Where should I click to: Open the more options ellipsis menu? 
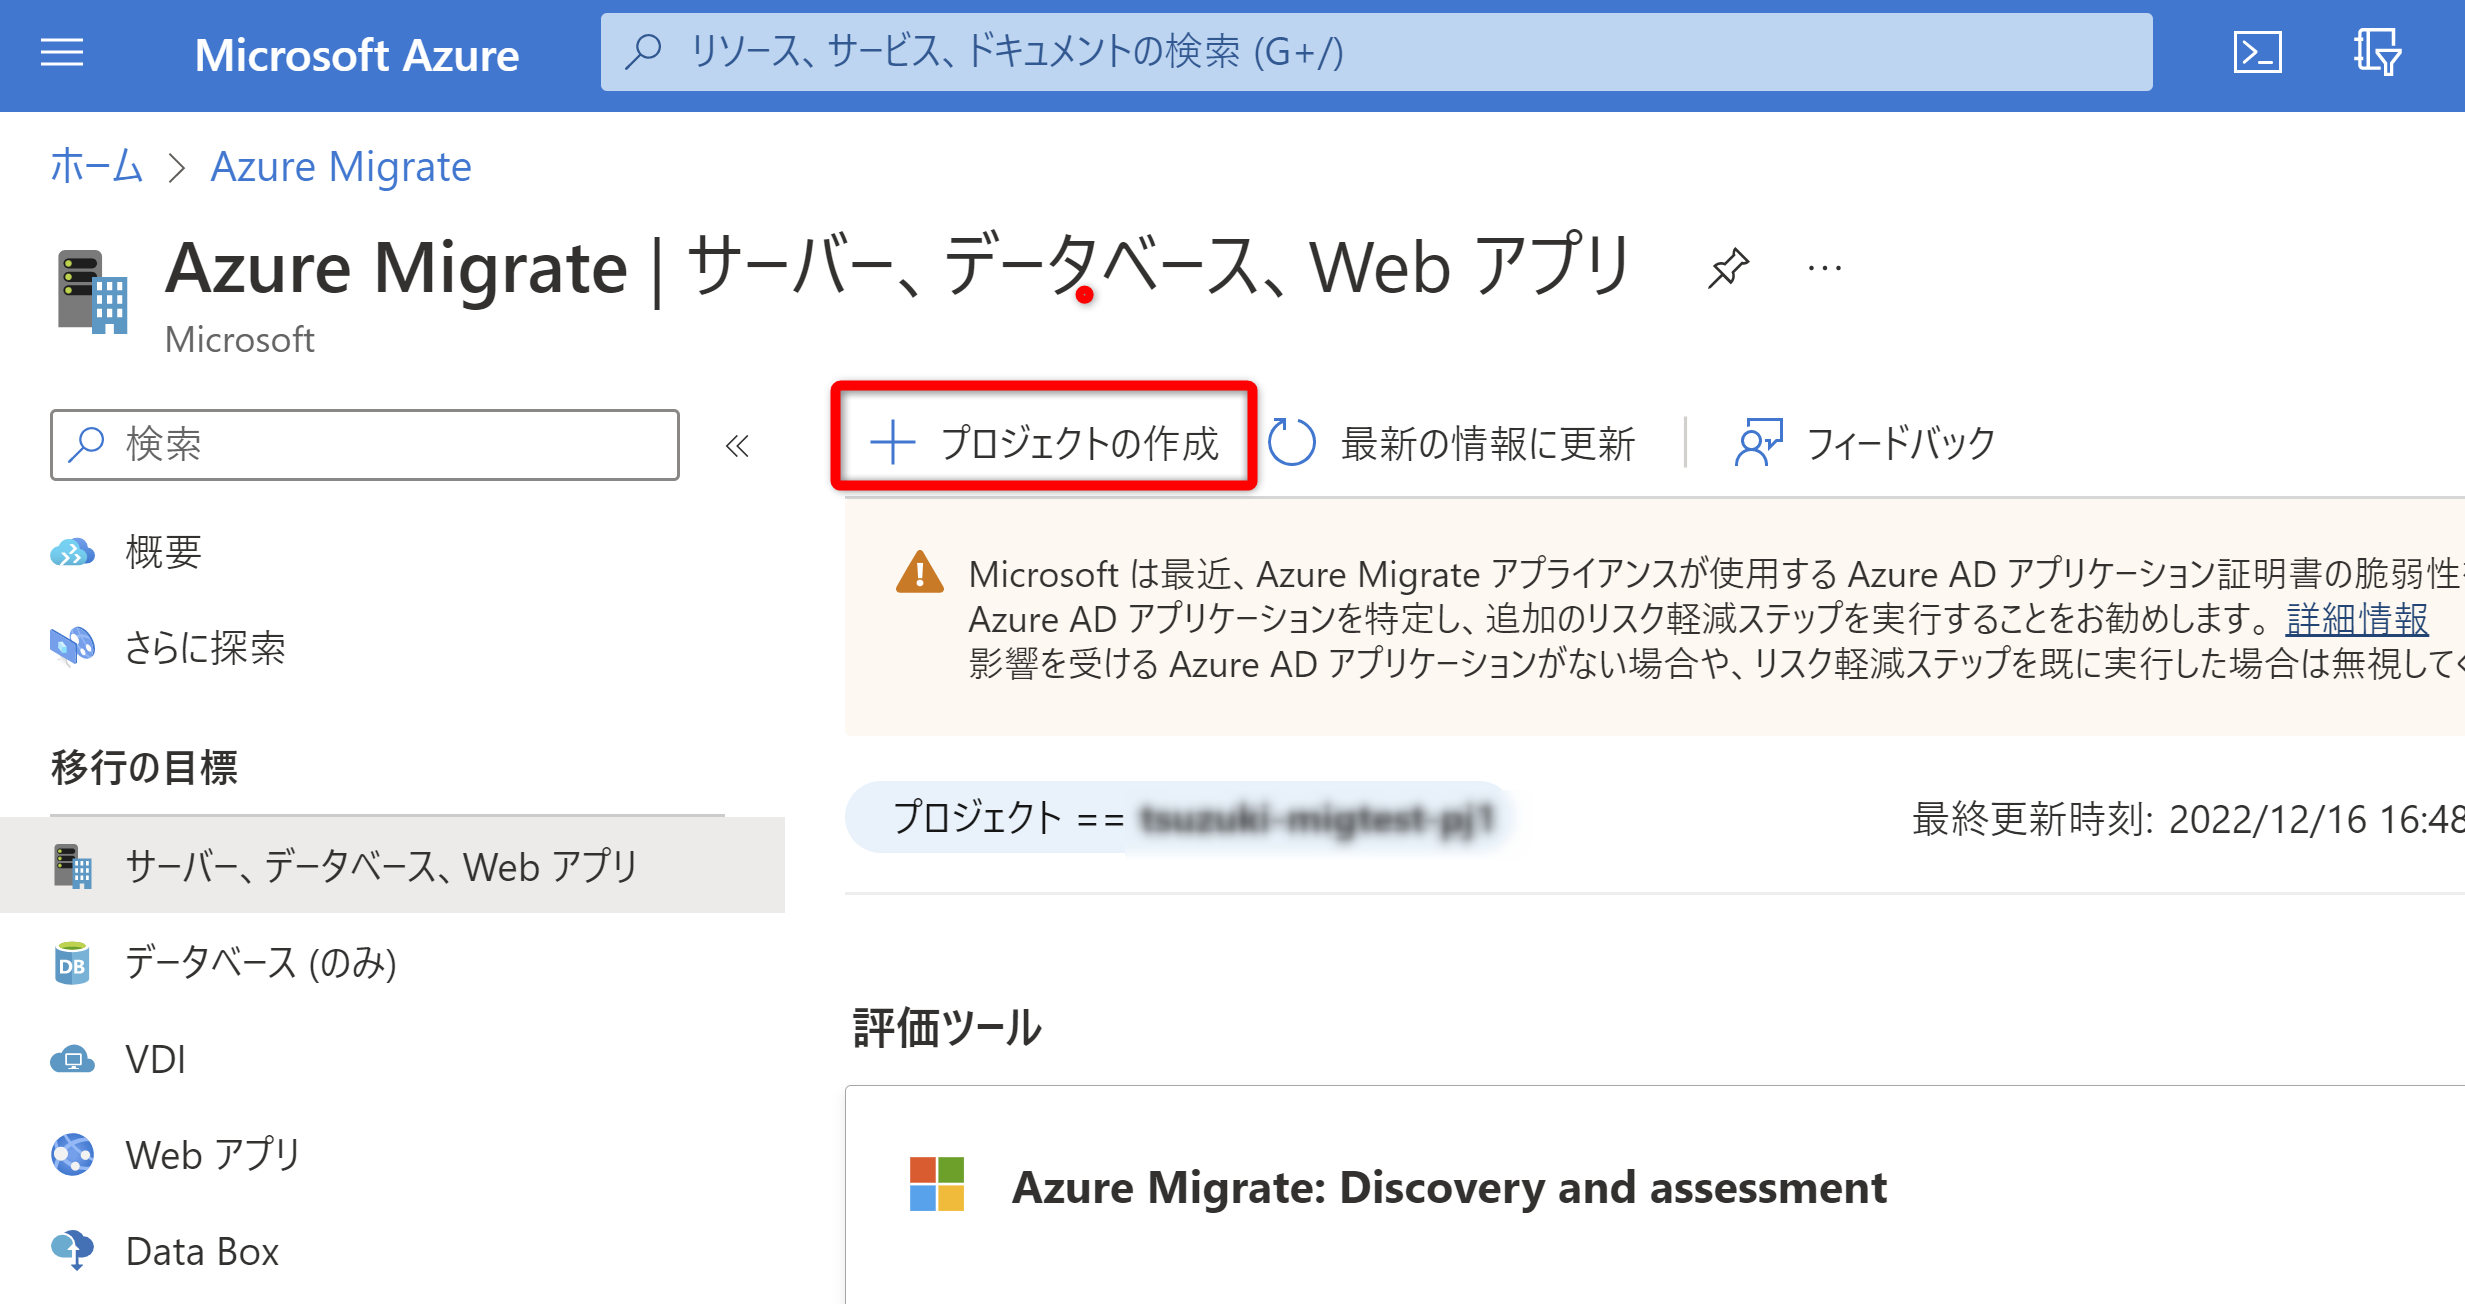pos(1825,268)
